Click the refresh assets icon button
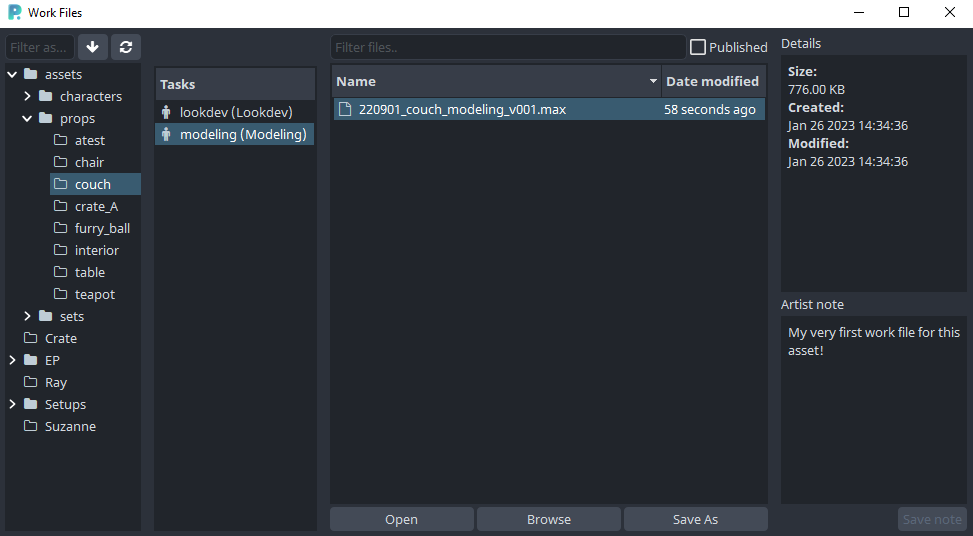Viewport: 973px width, 536px height. pyautogui.click(x=125, y=47)
